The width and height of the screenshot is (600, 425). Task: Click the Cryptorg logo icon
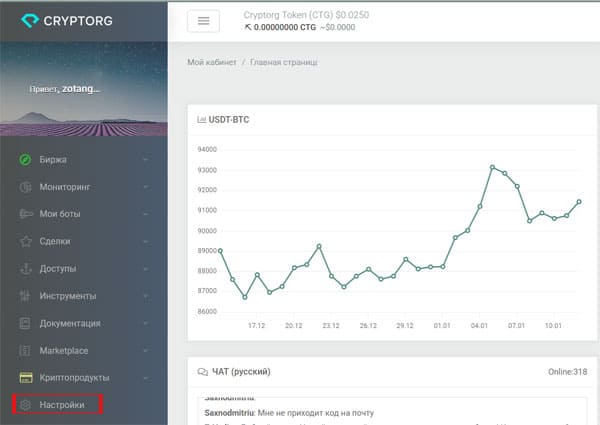pos(32,20)
